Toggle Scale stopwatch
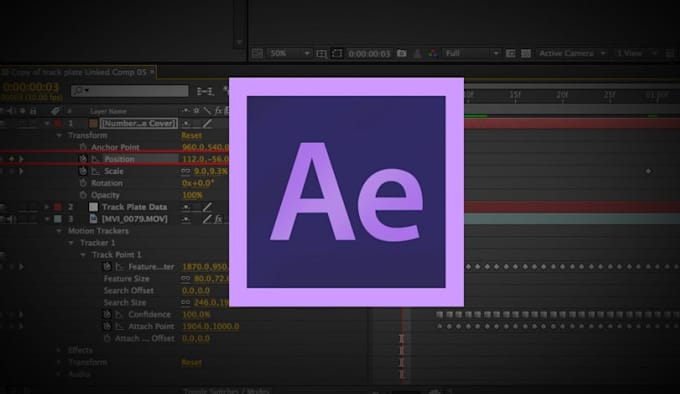 tap(83, 171)
